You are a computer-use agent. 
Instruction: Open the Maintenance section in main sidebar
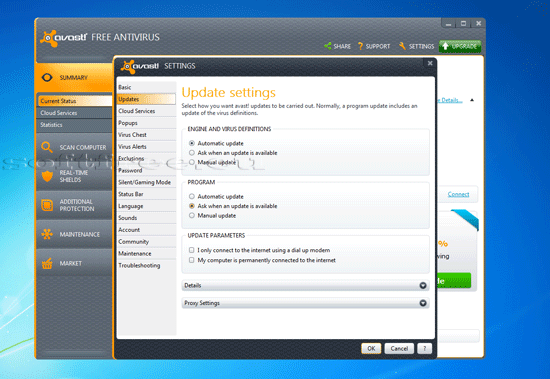[74, 234]
